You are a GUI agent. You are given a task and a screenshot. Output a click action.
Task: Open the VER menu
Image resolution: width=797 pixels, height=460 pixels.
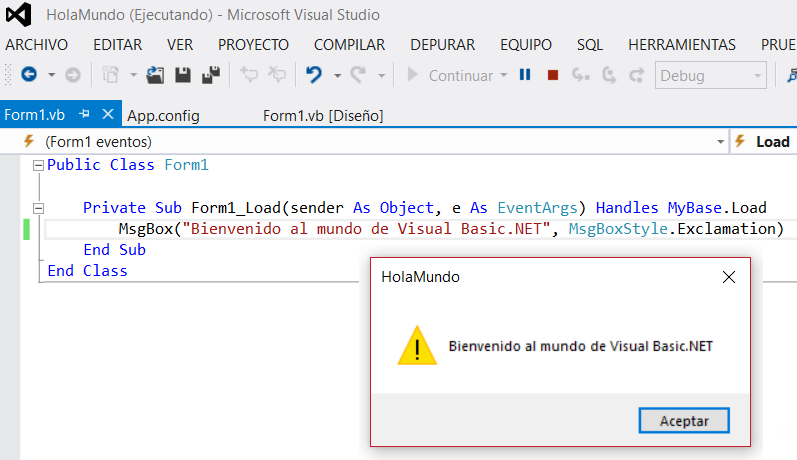point(180,45)
